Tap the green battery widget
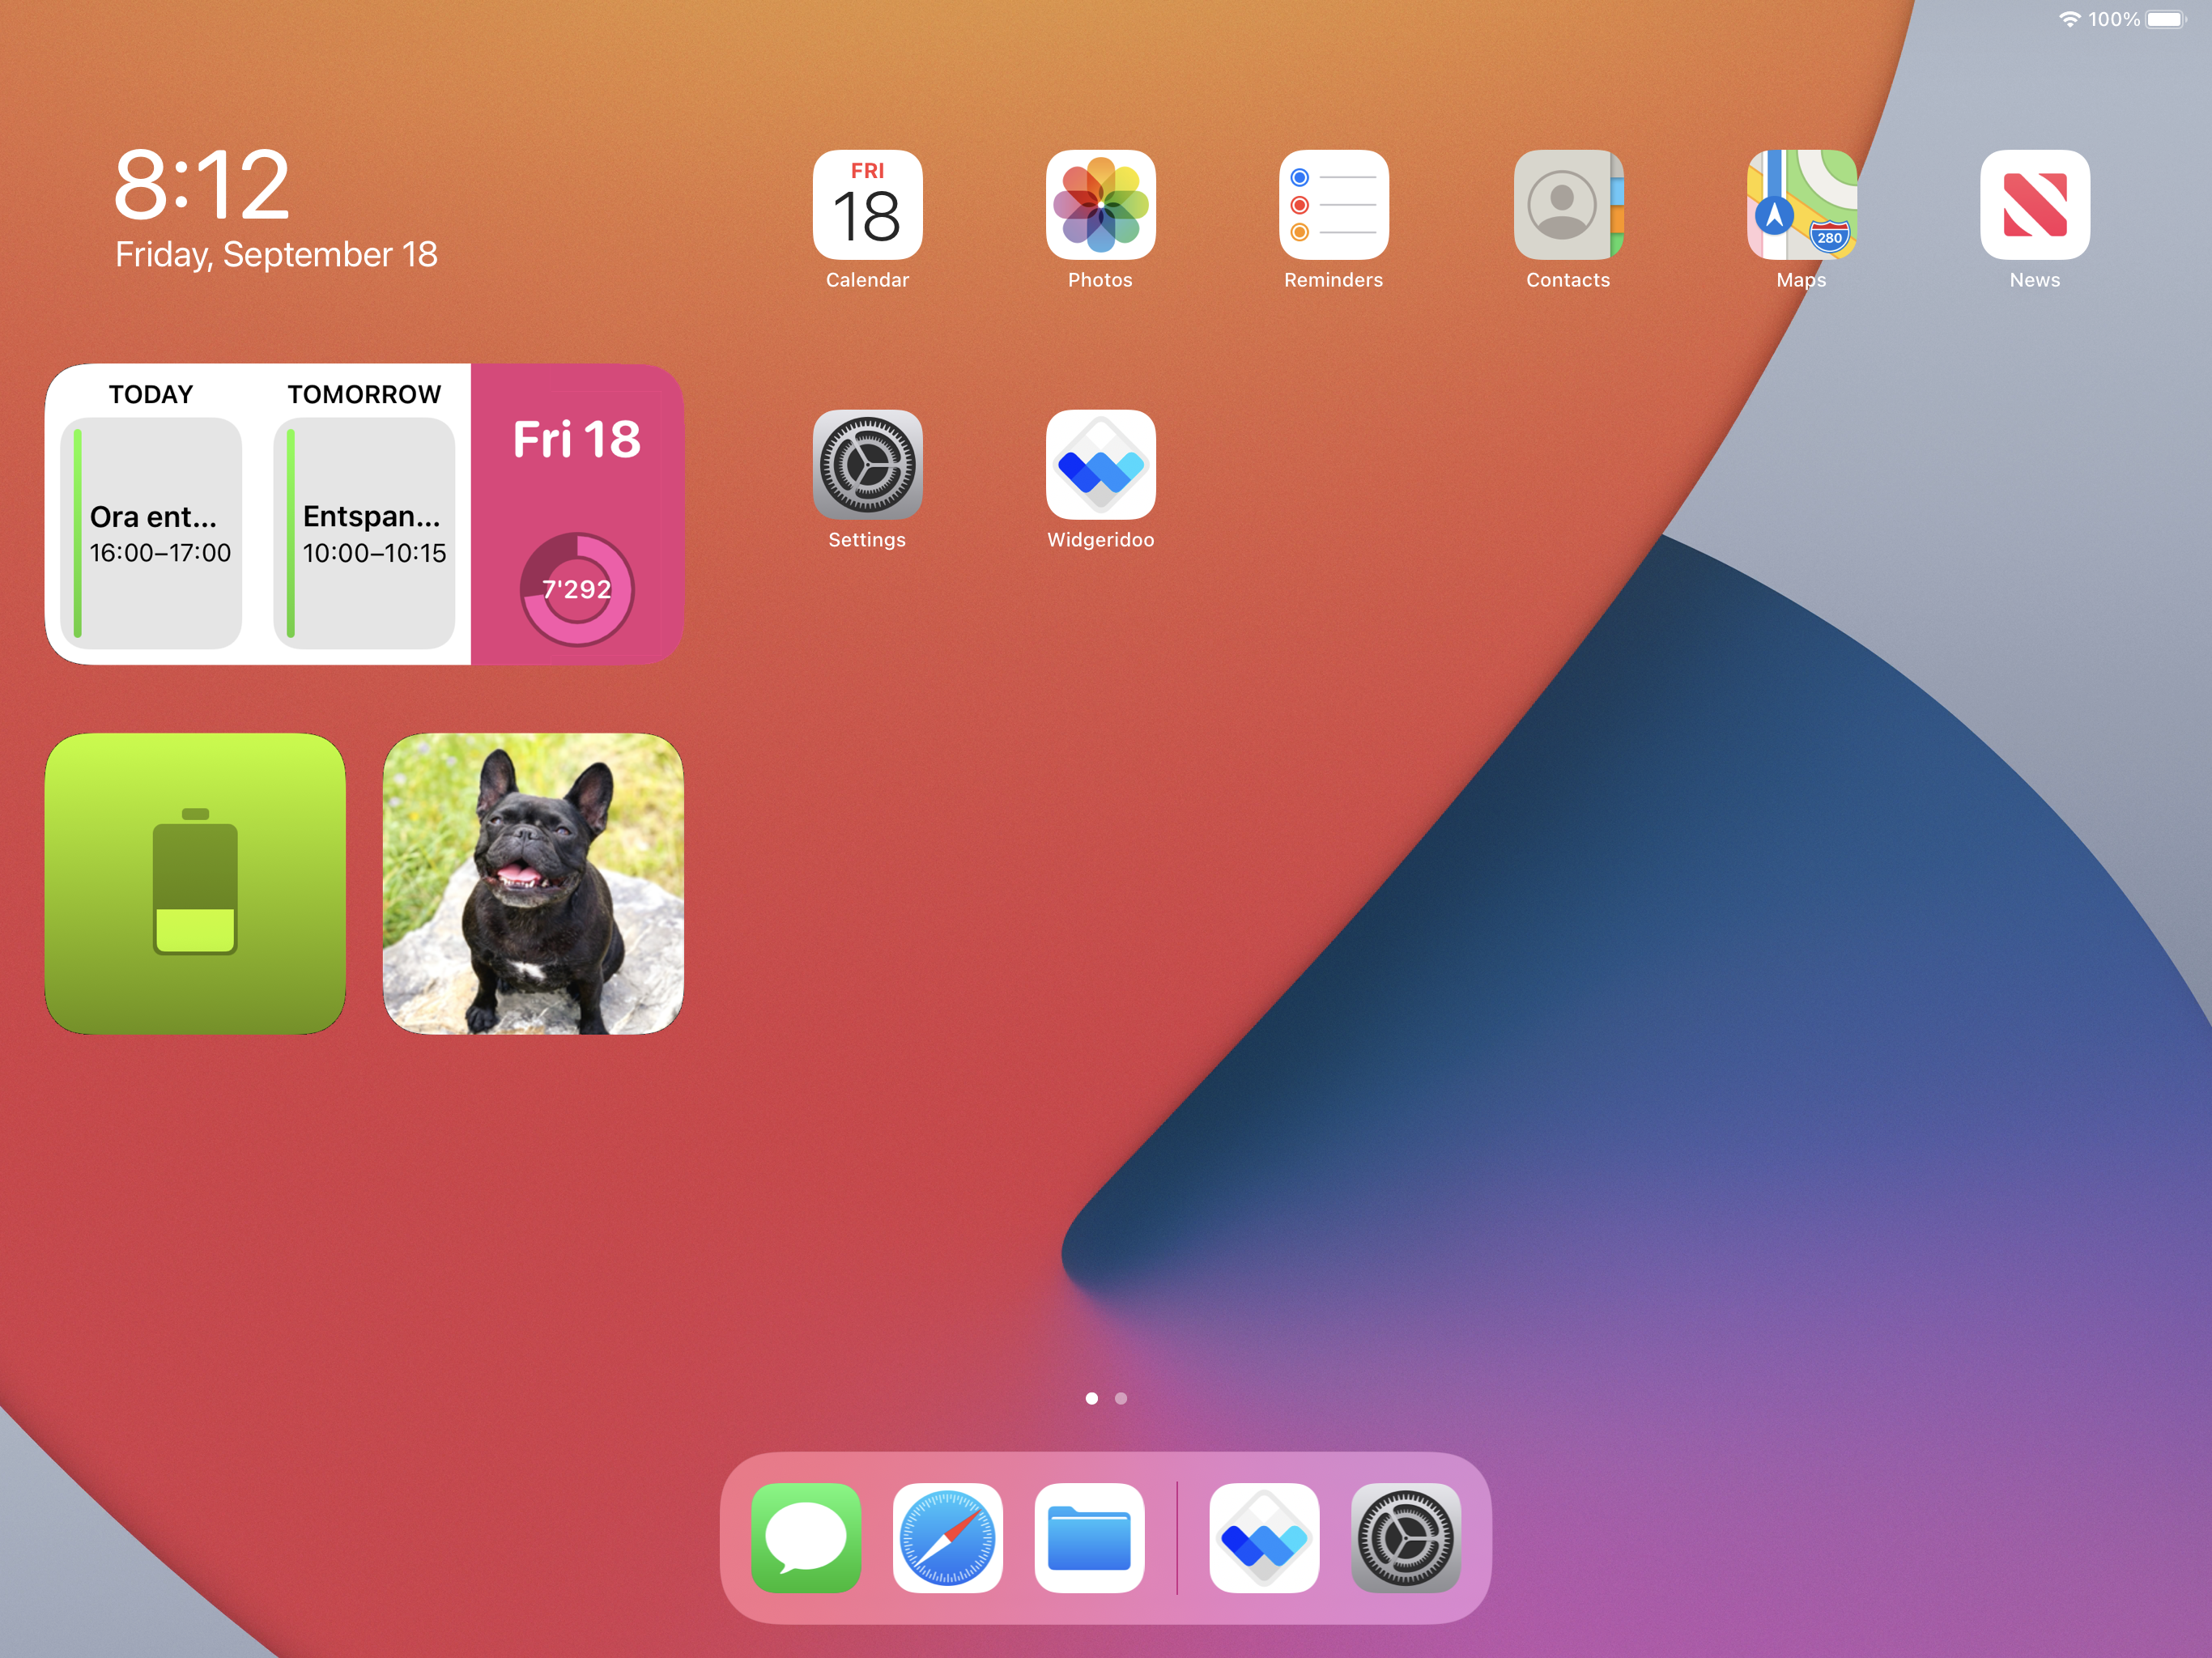 pos(195,883)
